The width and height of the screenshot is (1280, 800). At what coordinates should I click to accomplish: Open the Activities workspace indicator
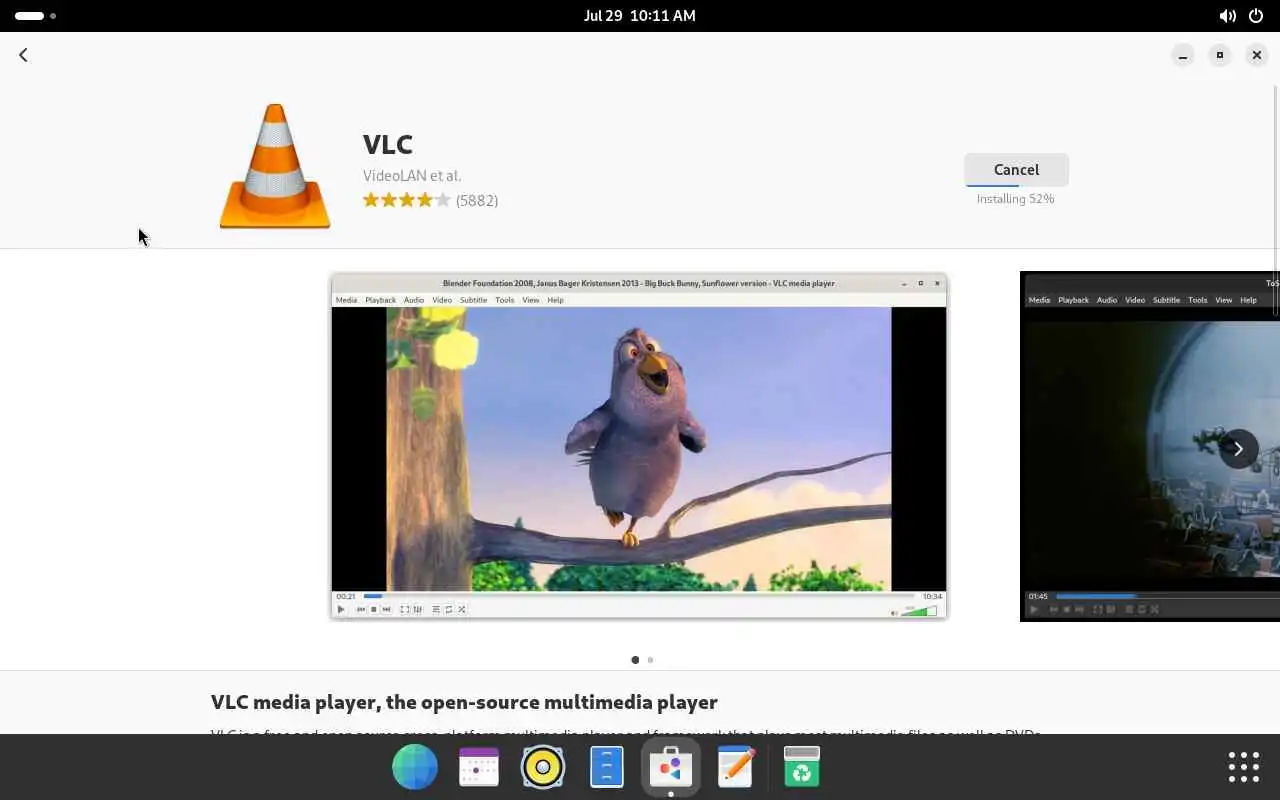[x=36, y=16]
